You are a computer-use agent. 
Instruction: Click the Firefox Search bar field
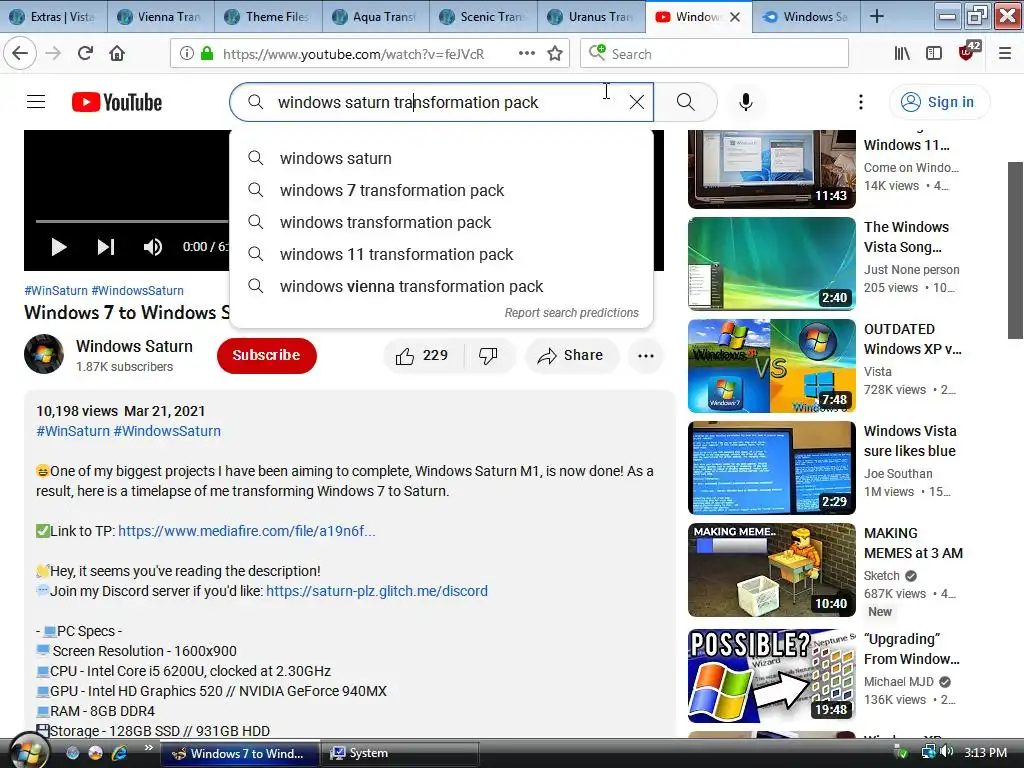714,54
